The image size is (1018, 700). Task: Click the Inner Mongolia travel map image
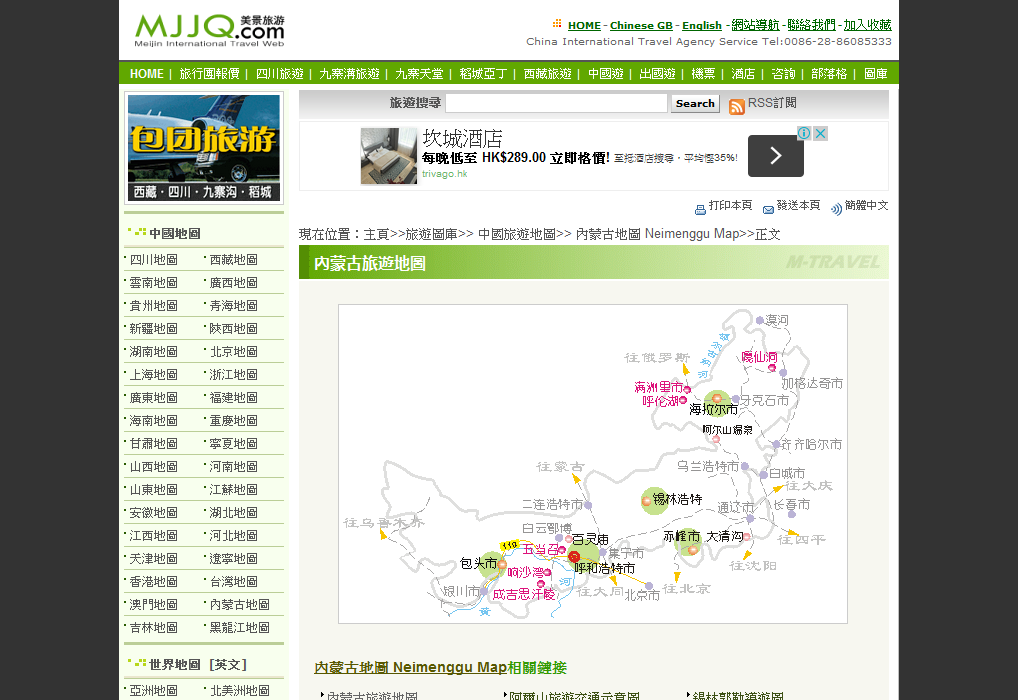593,464
